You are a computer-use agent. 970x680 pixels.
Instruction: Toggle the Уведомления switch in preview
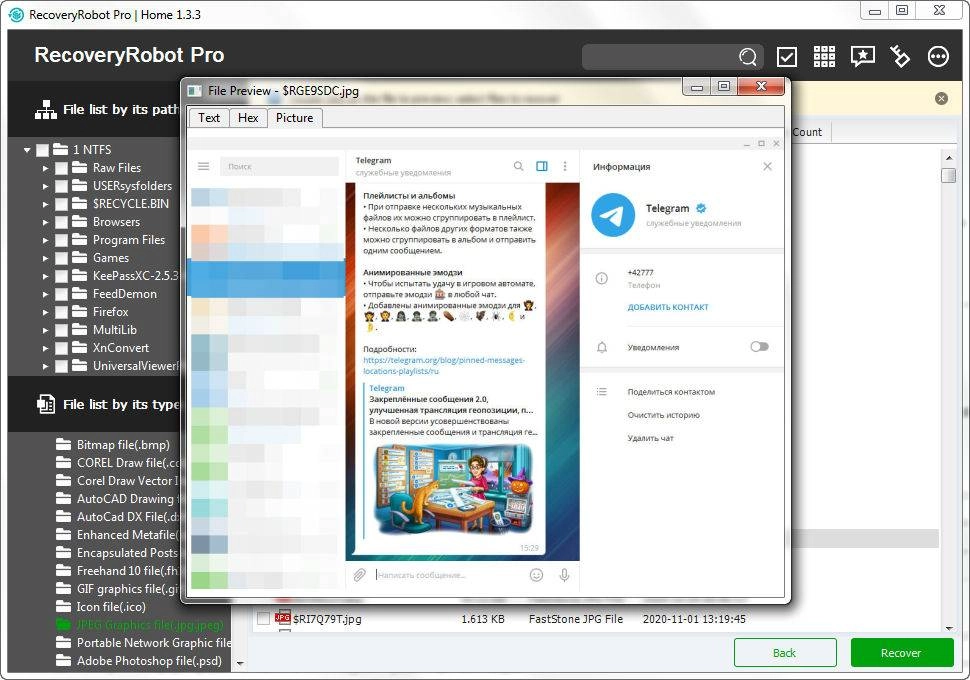[x=759, y=346]
